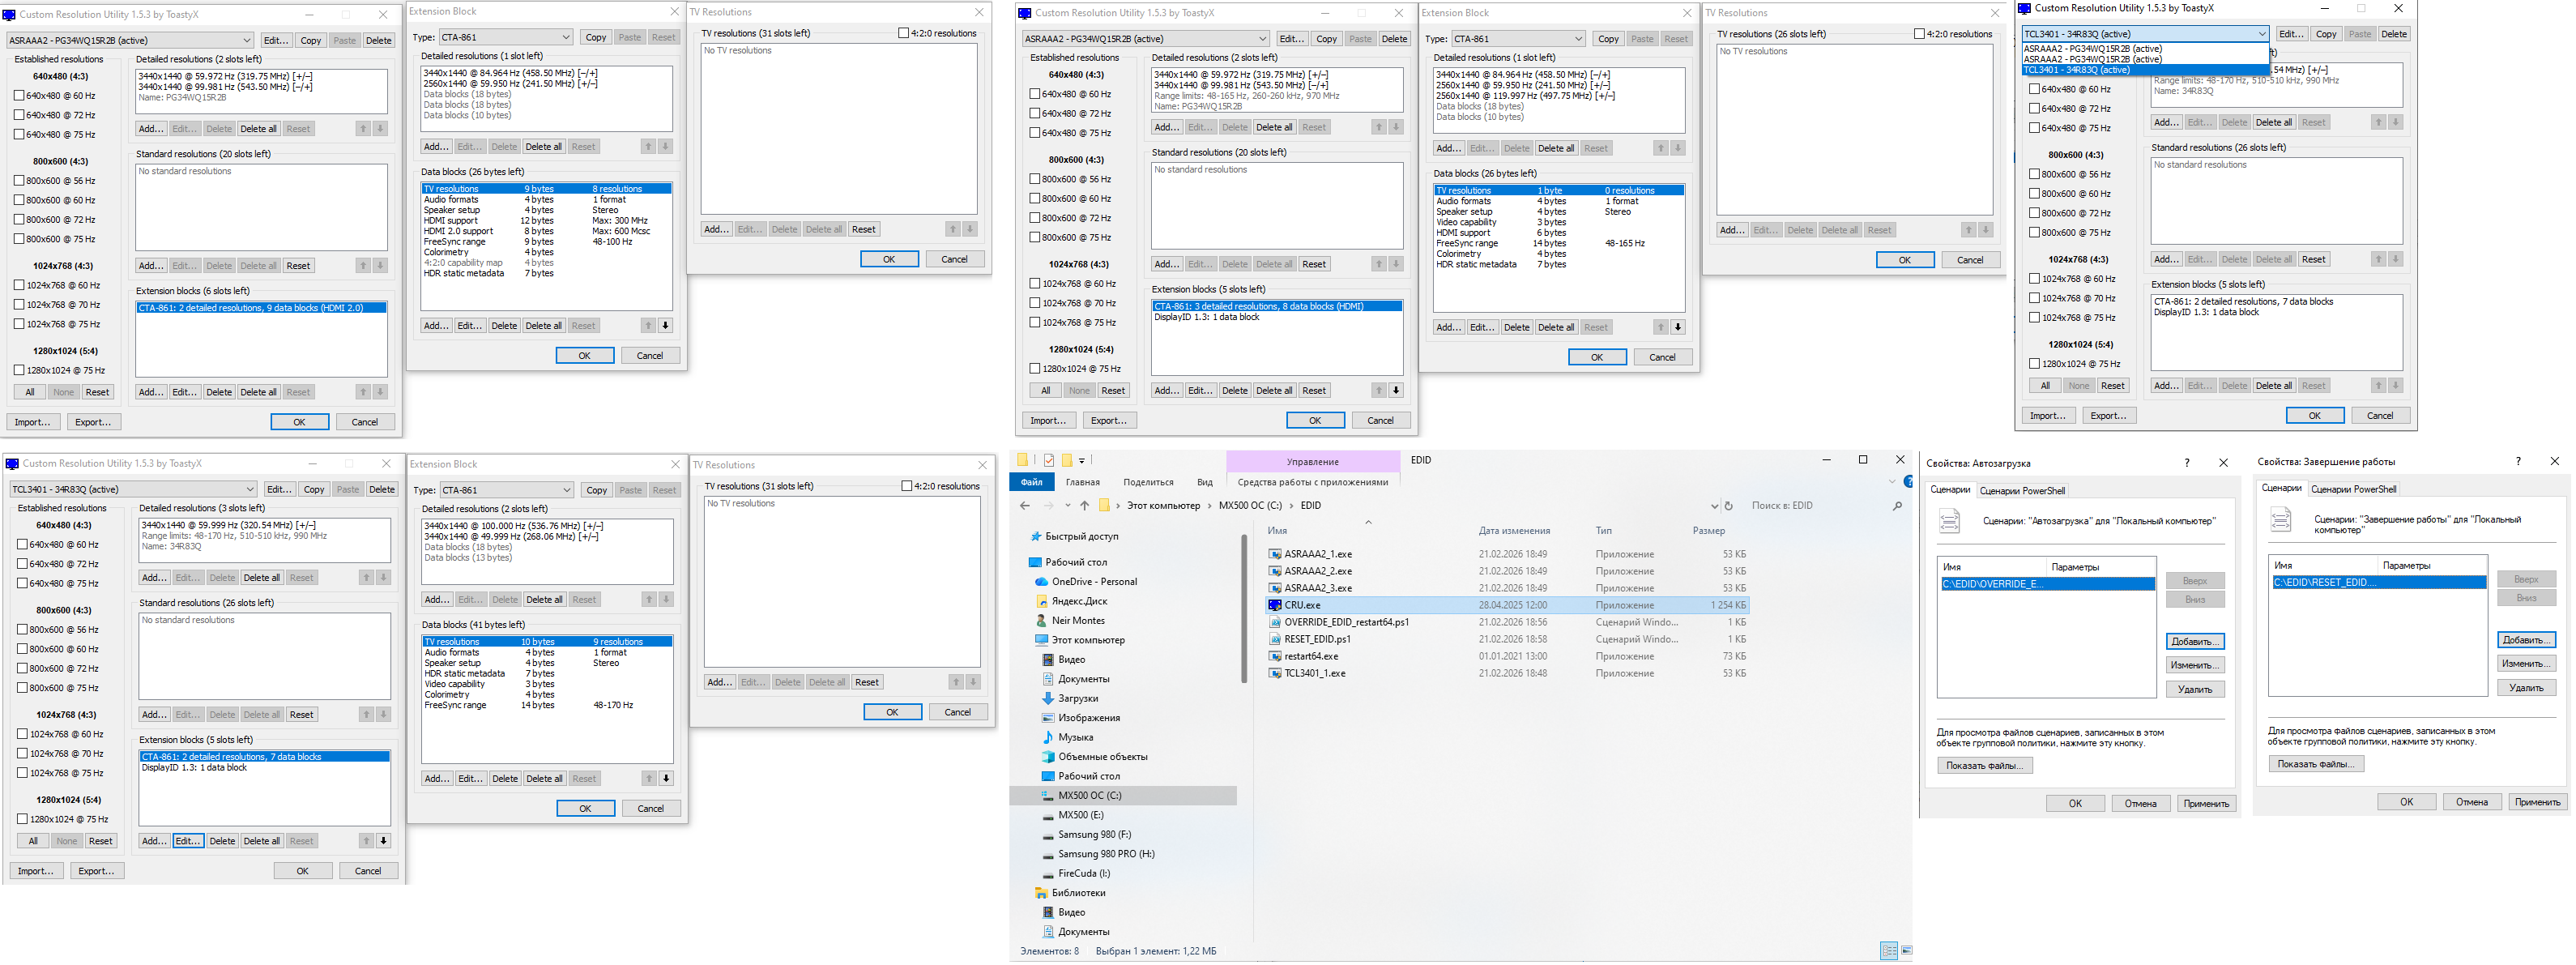The height and width of the screenshot is (965, 2576).
Task: Enable 4:2:0 resolutions where 26 slots are left
Action: tap(1919, 34)
